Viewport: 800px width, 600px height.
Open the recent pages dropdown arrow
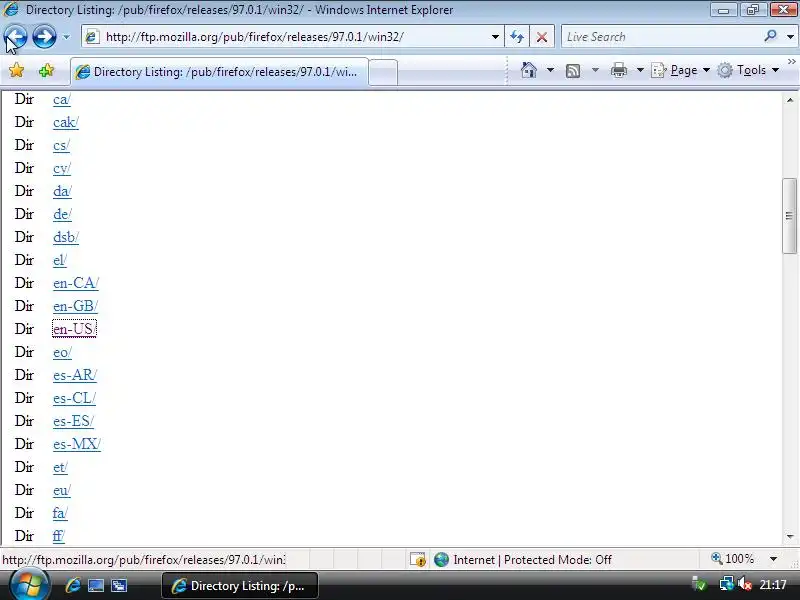pos(66,37)
